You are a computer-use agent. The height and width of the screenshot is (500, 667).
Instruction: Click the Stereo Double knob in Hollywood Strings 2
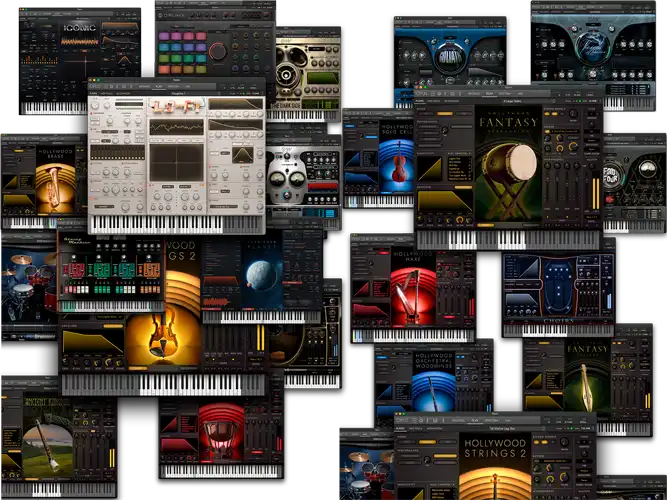tap(564, 442)
